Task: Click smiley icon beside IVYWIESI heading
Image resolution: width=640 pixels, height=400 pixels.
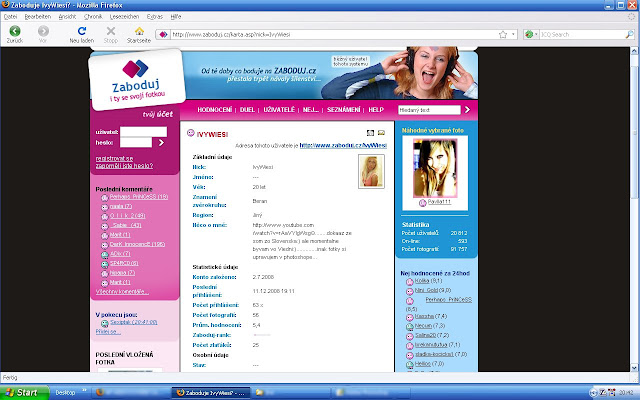Action: click(x=190, y=133)
